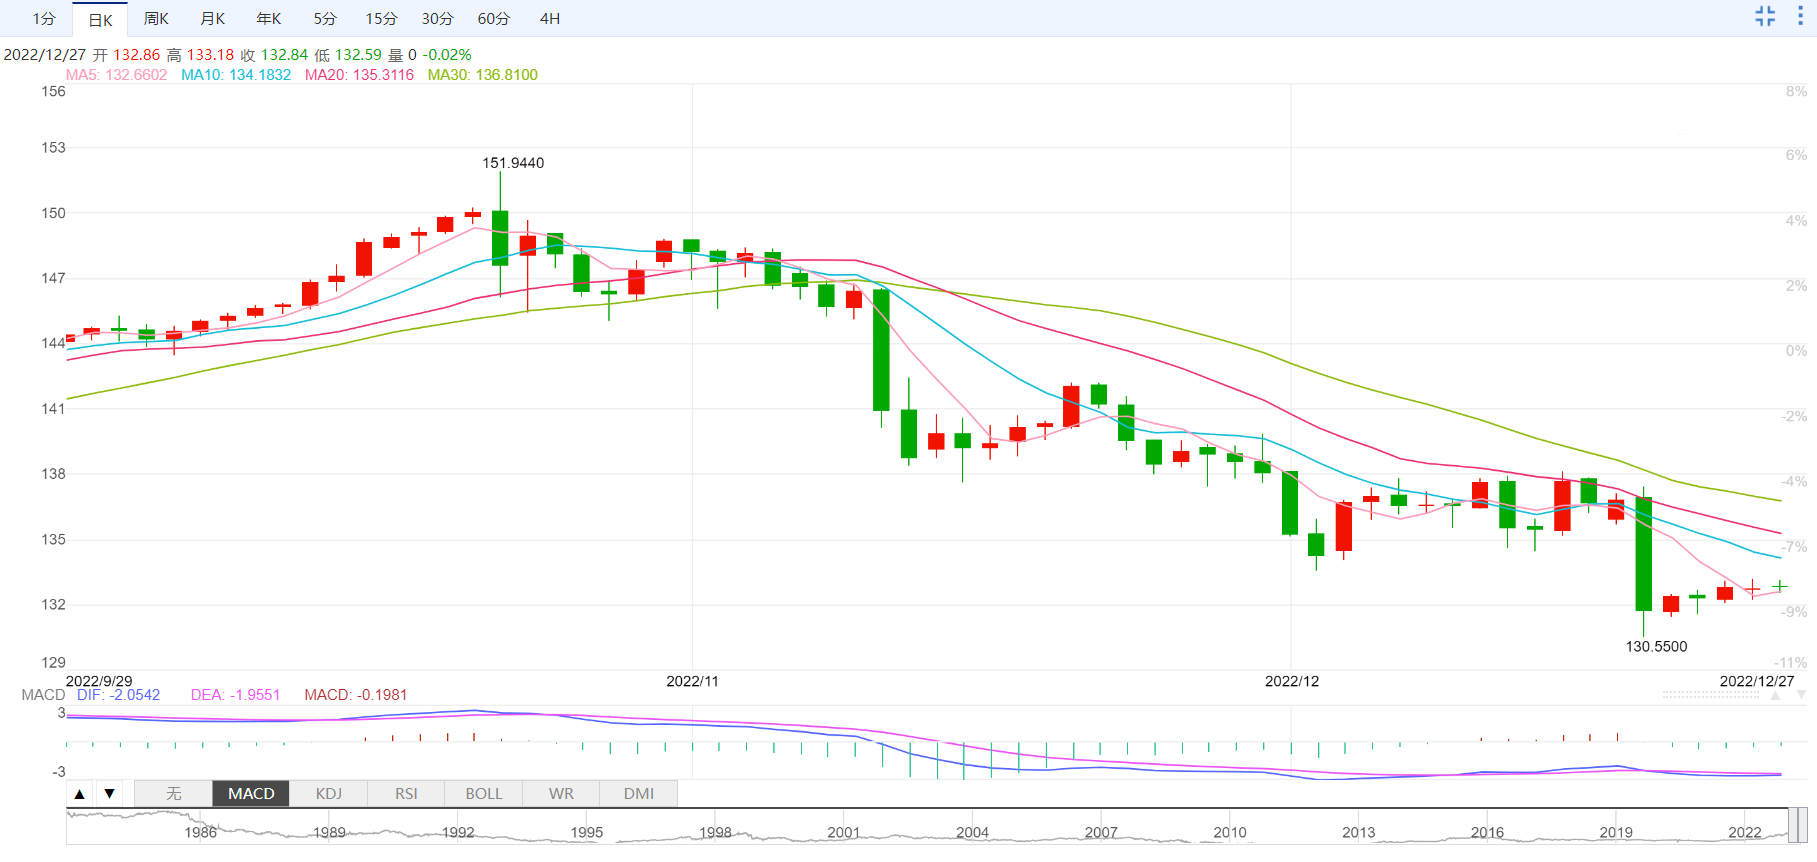Screen dimensions: 1817x862
Task: Open the 年K yearly chart tab
Action: (x=268, y=19)
